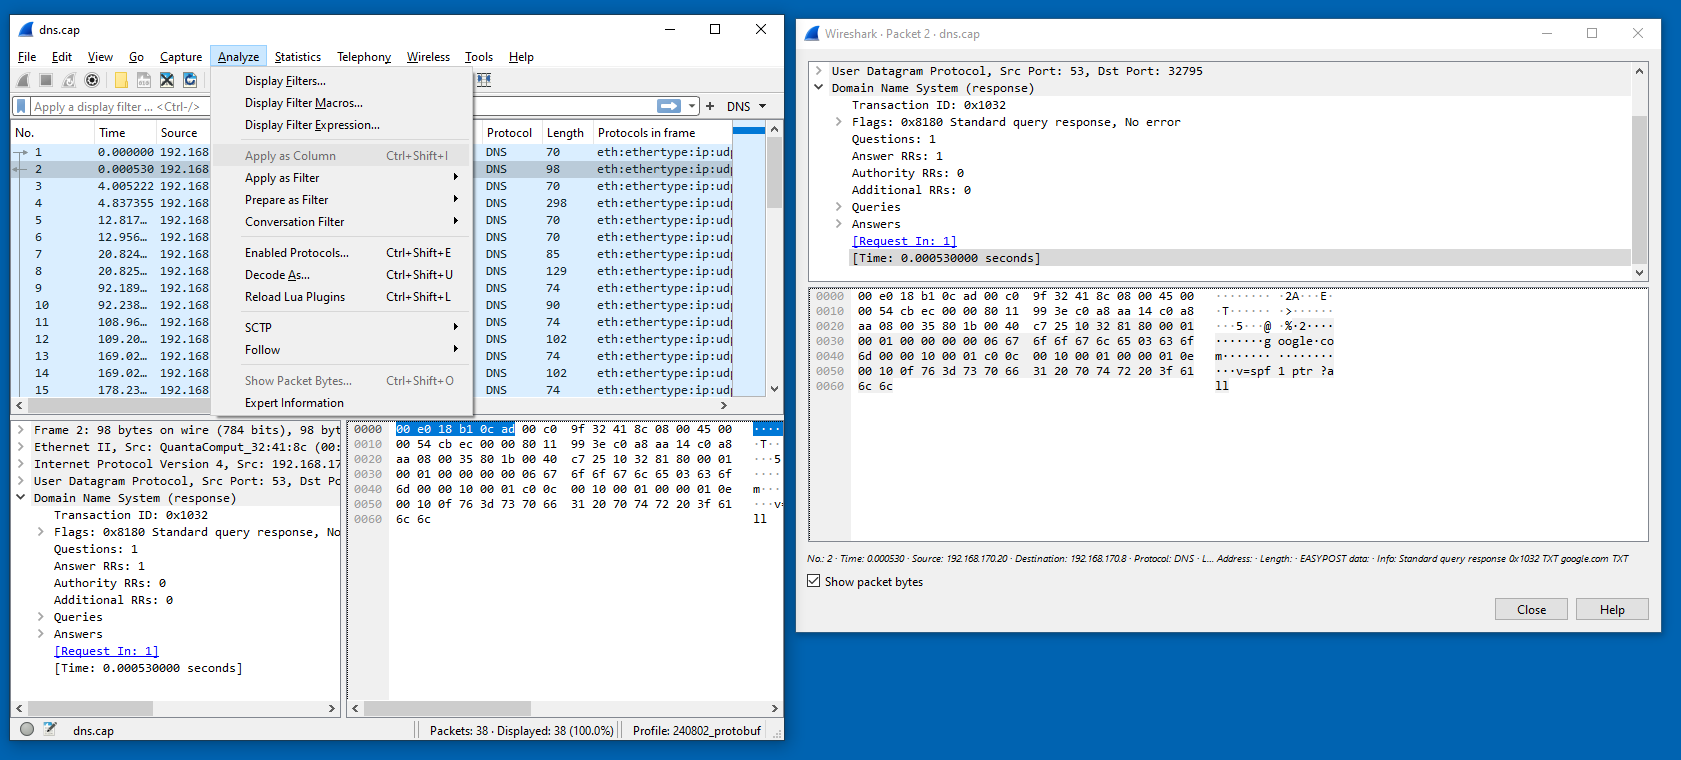
Task: Click Request In: 1 link in packet dialog
Action: tap(904, 241)
